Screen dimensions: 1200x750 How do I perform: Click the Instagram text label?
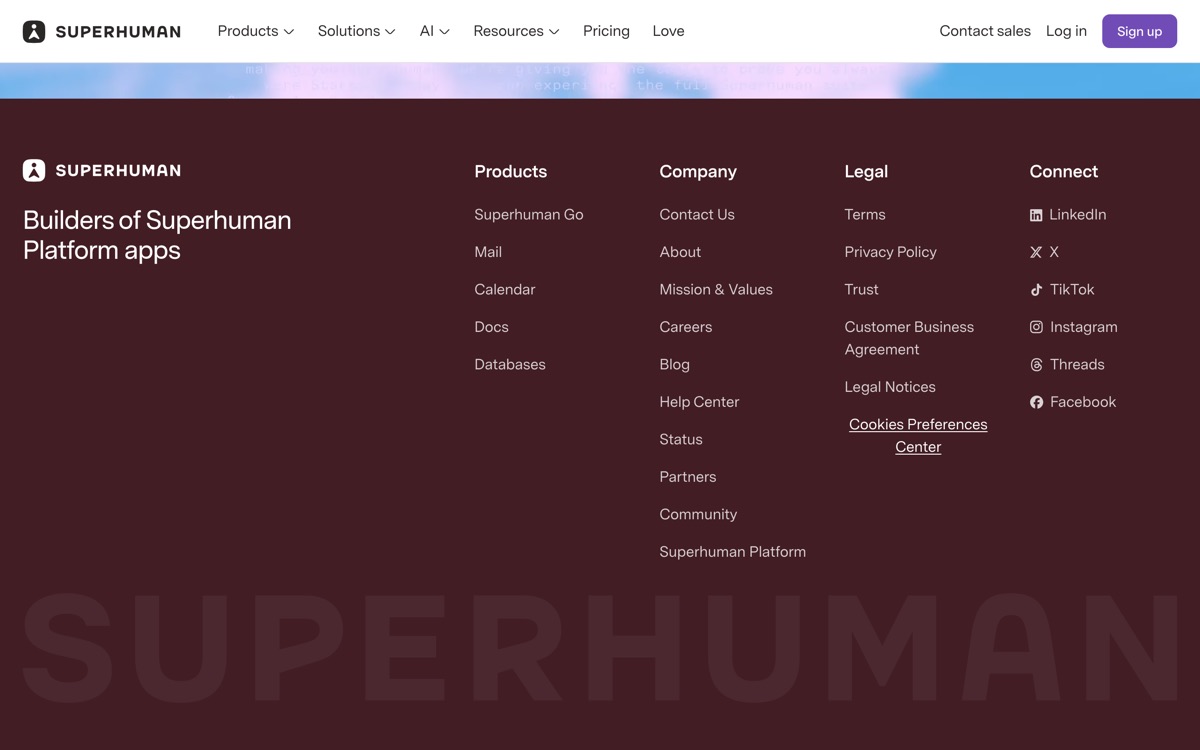pyautogui.click(x=1084, y=327)
